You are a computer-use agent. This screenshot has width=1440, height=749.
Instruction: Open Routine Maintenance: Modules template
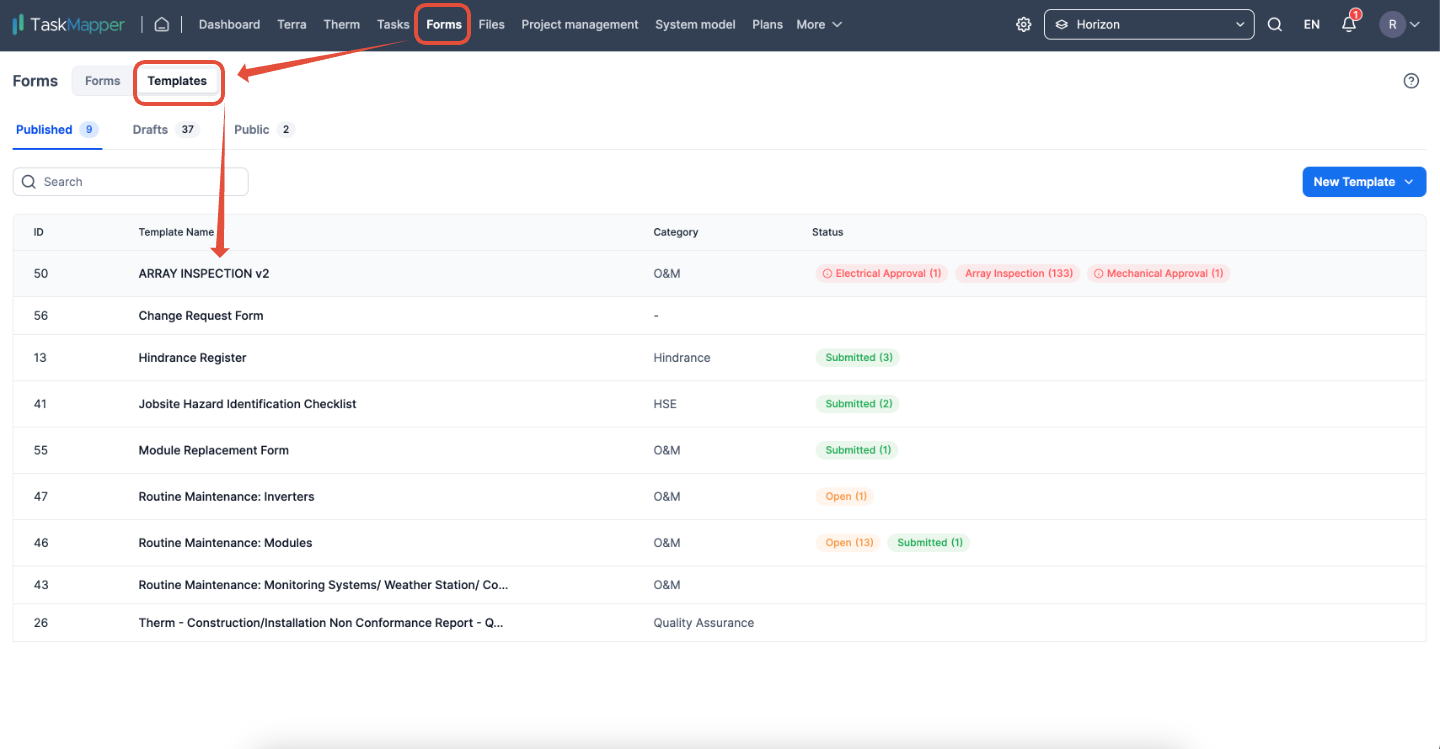click(225, 543)
